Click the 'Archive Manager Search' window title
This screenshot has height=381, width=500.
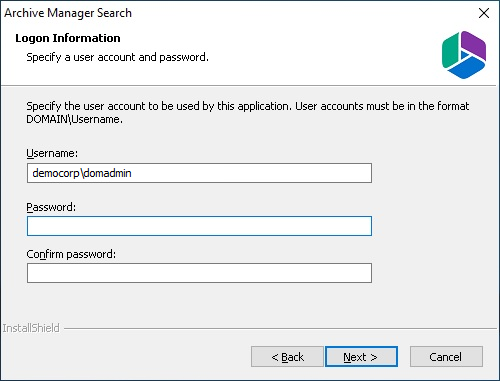[68, 13]
